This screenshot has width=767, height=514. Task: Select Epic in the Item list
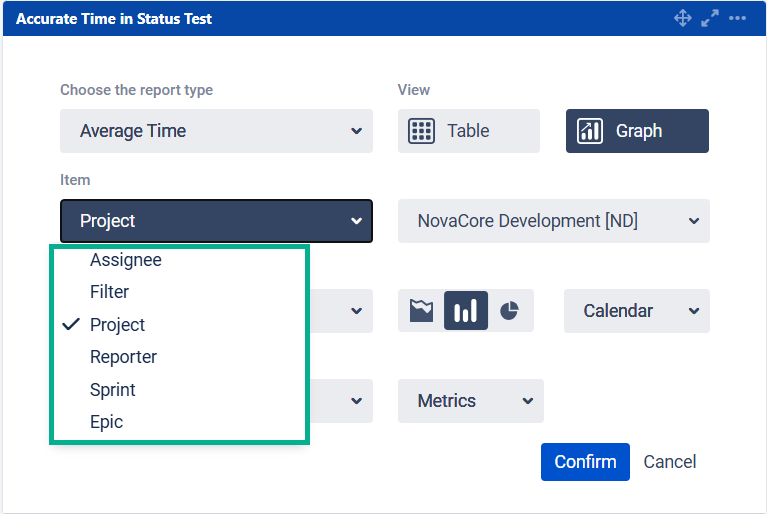point(107,422)
